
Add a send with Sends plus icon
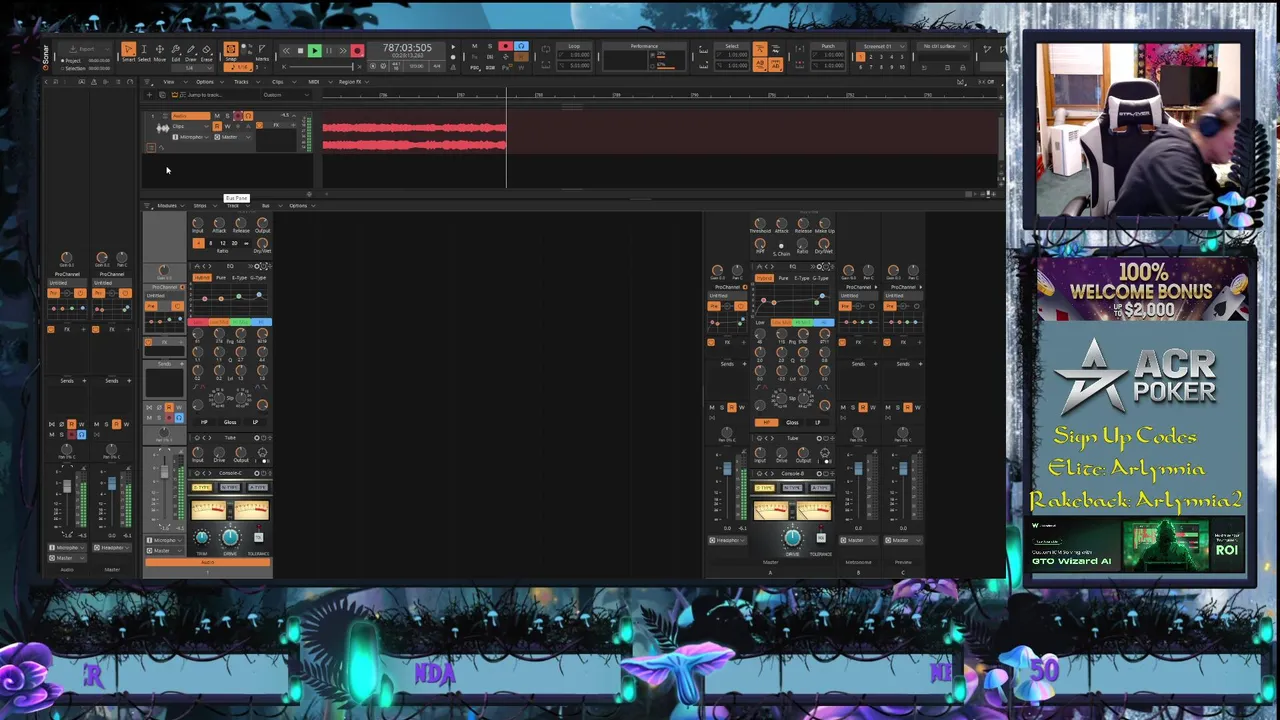click(x=182, y=364)
